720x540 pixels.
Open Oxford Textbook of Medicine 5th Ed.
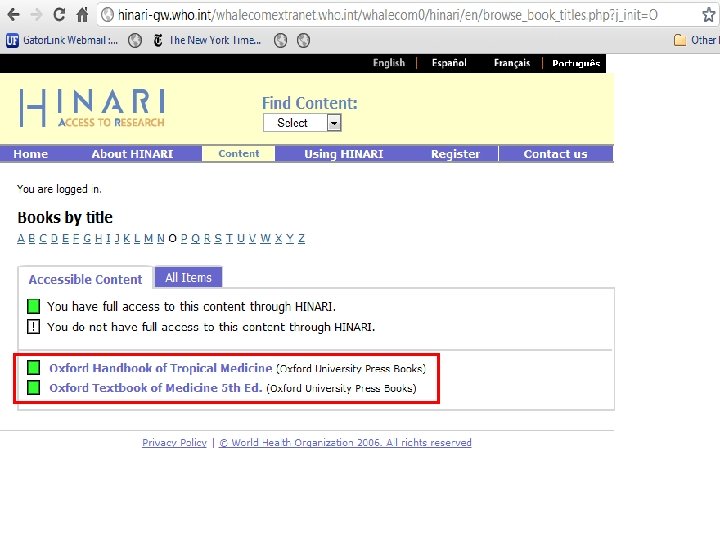[x=156, y=388]
